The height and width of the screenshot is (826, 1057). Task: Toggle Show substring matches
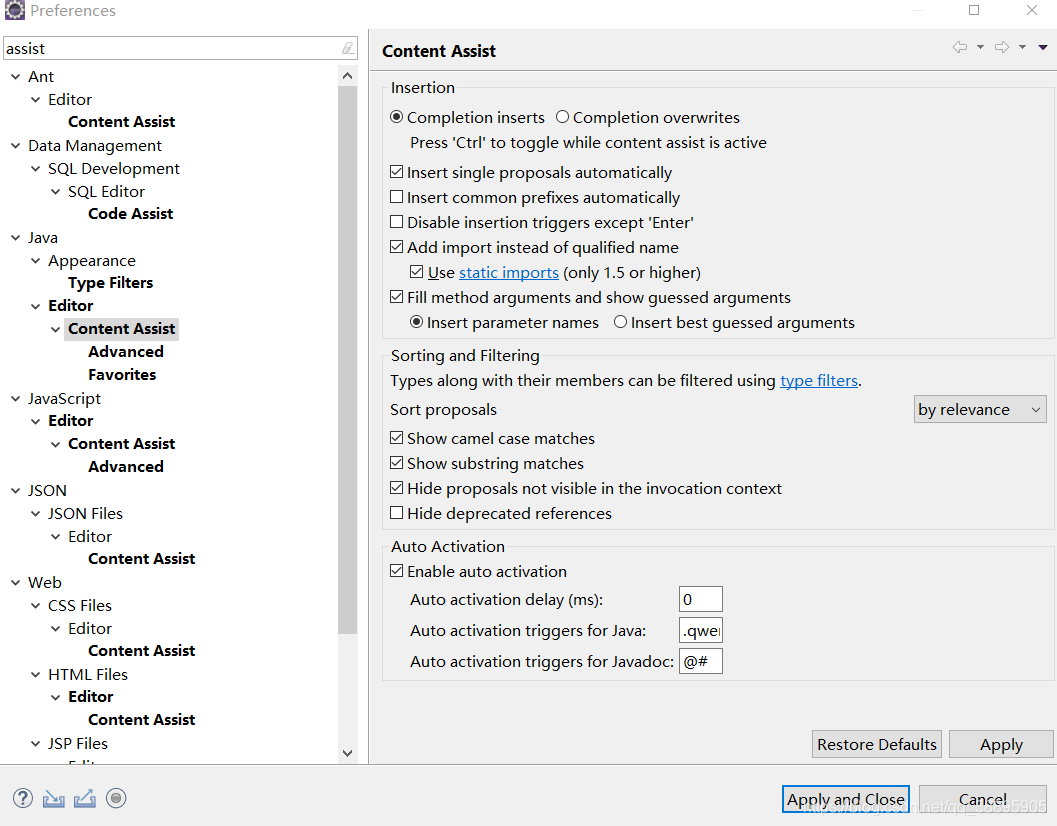[397, 463]
